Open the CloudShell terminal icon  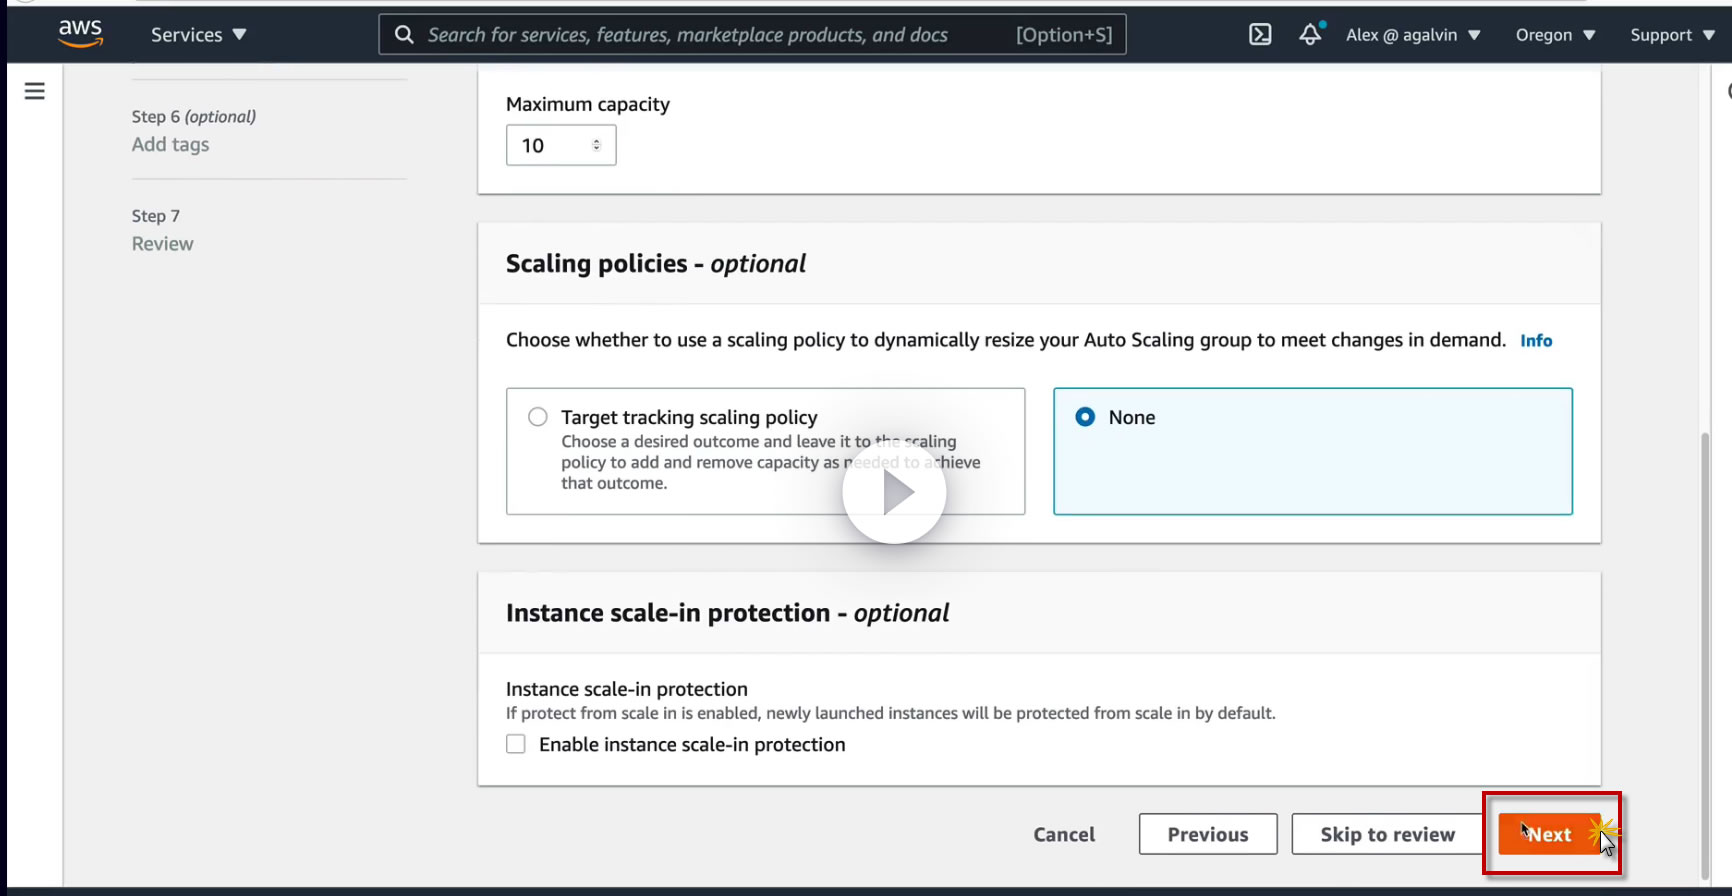click(x=1260, y=35)
